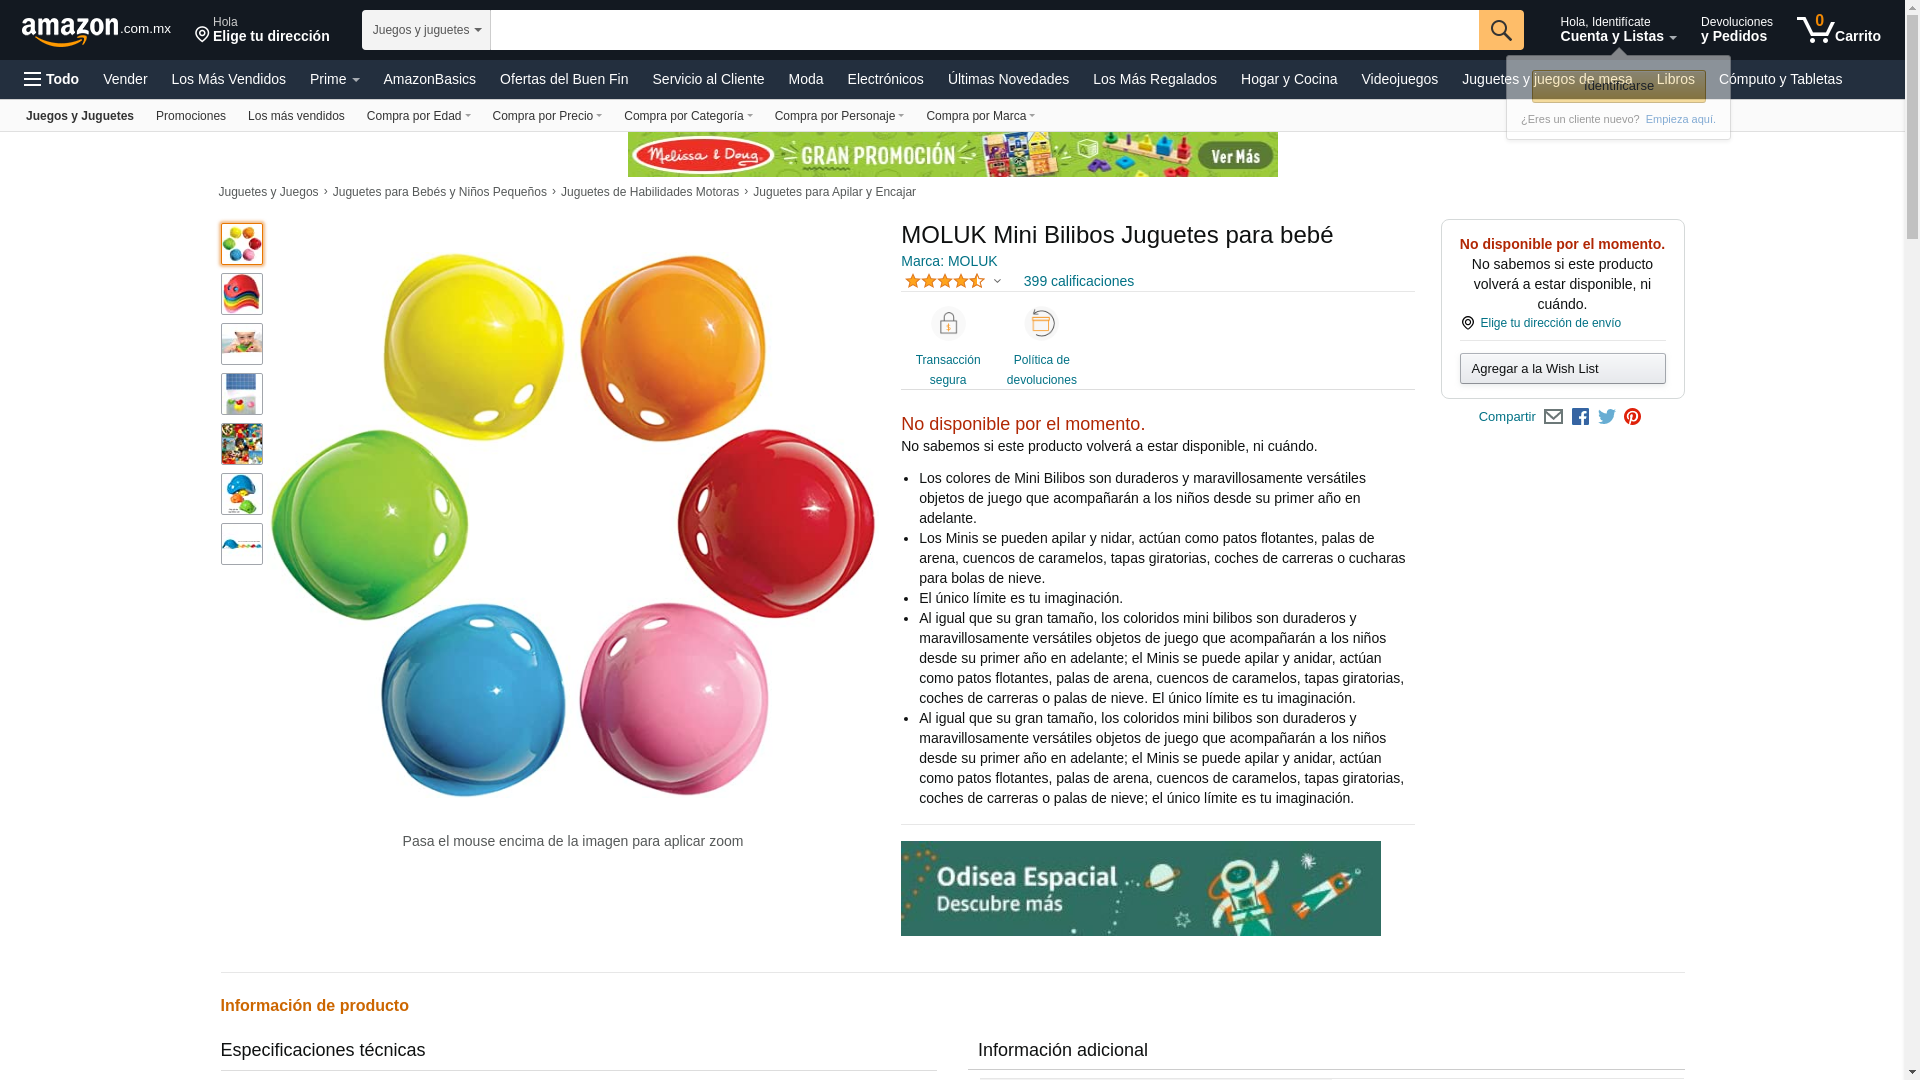Share product on Facebook icon
Screen dimensions: 1920x1080
pyautogui.click(x=1580, y=417)
